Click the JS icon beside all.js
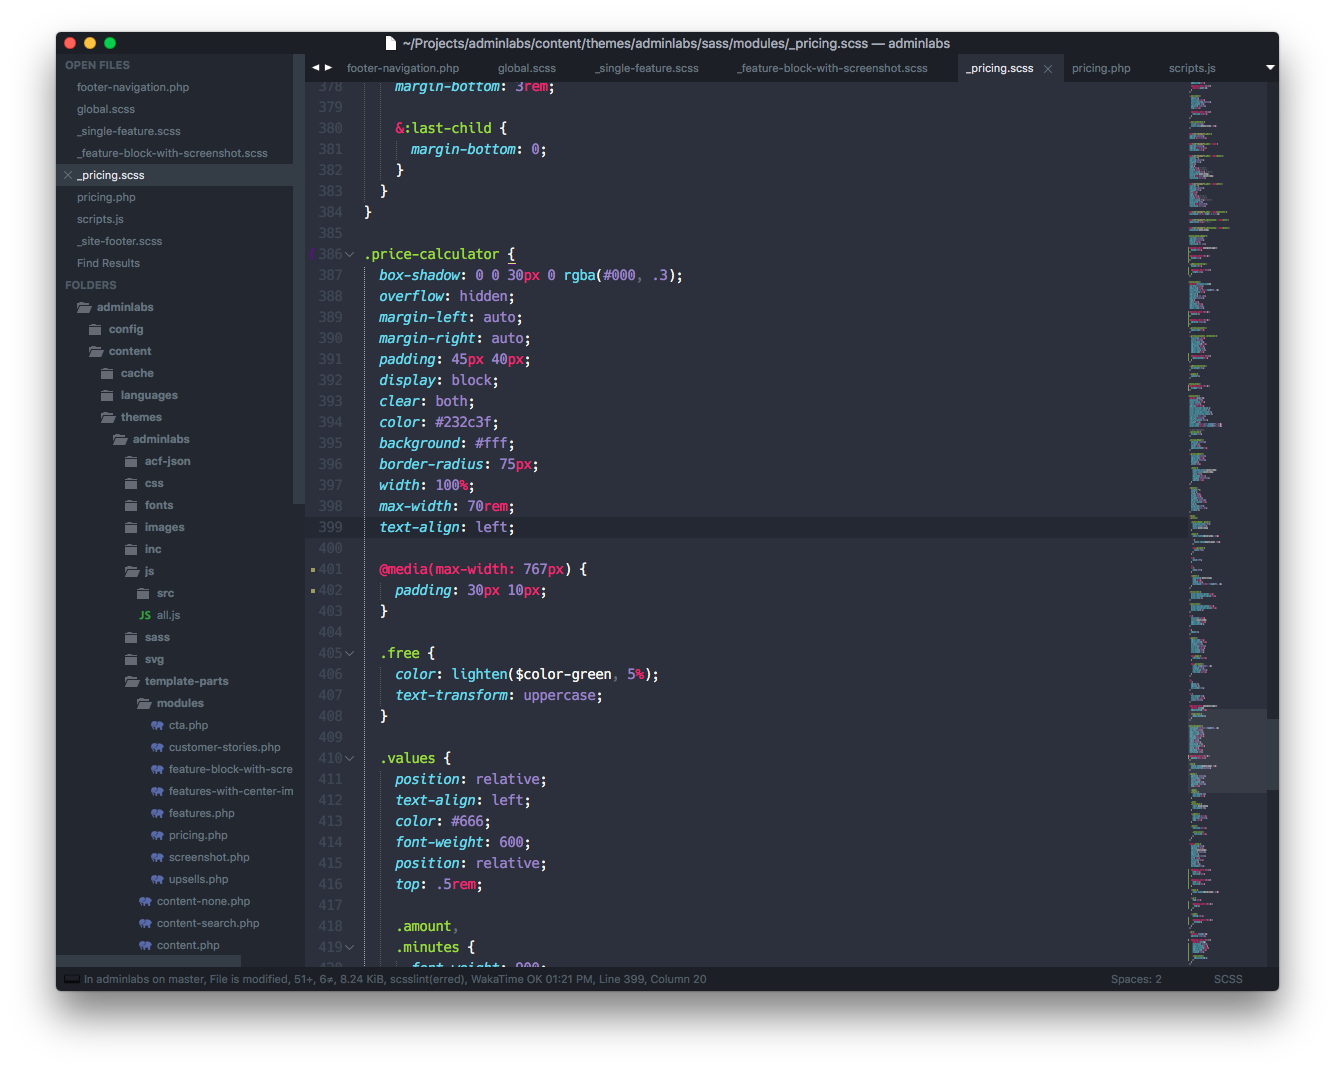The image size is (1335, 1071). coord(145,615)
